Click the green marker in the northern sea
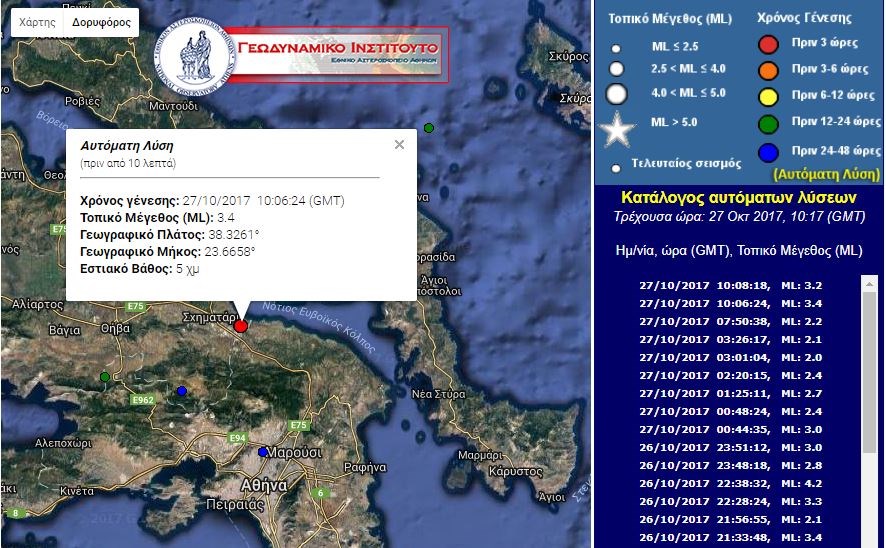 429,128
